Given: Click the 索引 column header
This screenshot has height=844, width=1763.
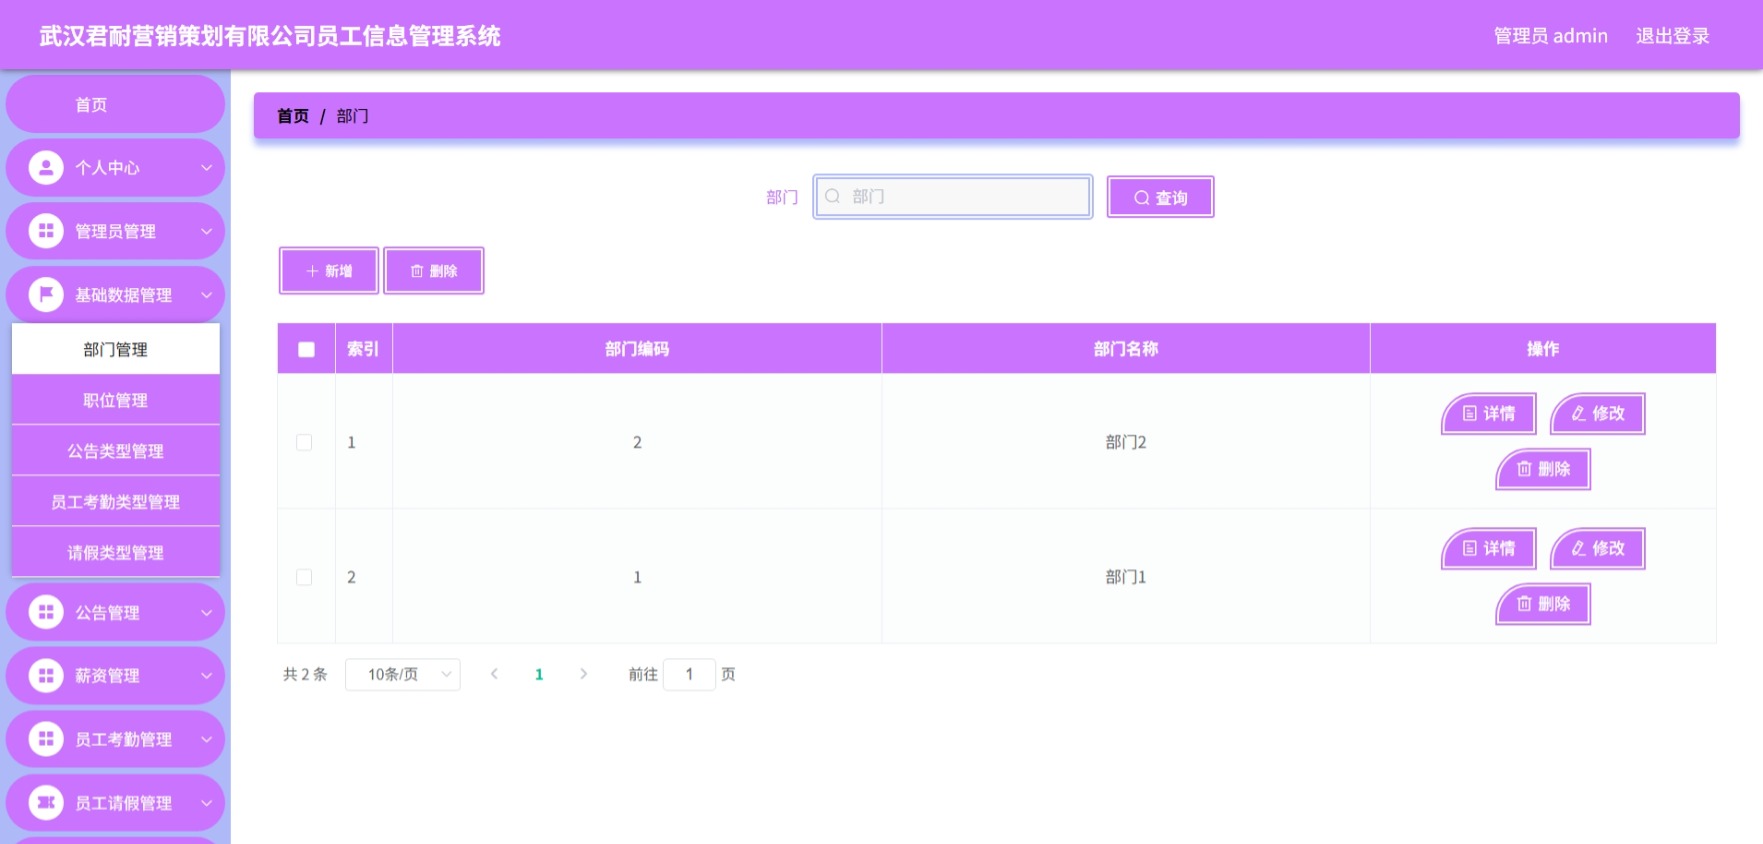Looking at the screenshot, I should coord(363,349).
